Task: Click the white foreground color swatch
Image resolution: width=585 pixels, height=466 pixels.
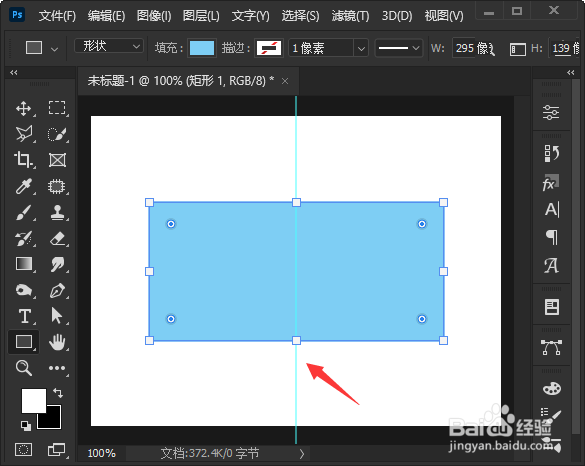Action: (34, 400)
